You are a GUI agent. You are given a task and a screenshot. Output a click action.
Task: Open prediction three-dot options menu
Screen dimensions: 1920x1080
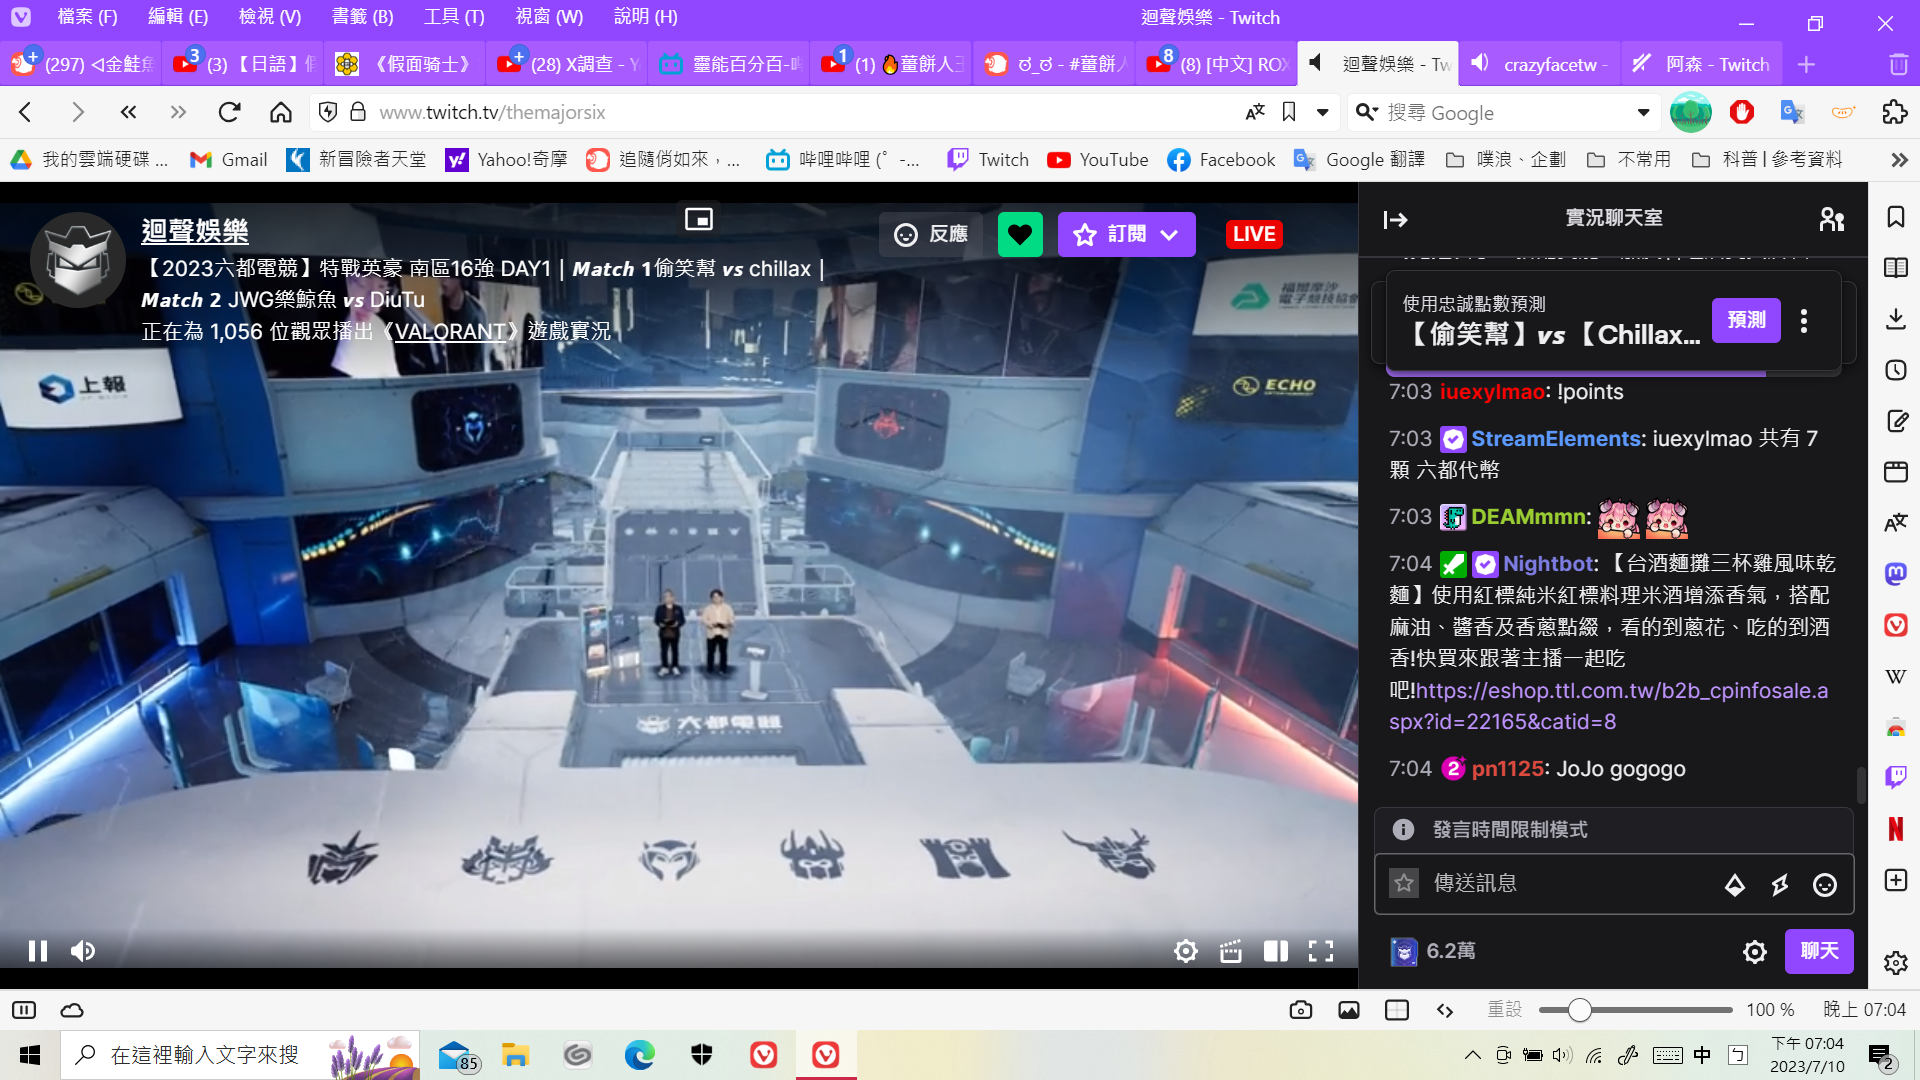1804,320
